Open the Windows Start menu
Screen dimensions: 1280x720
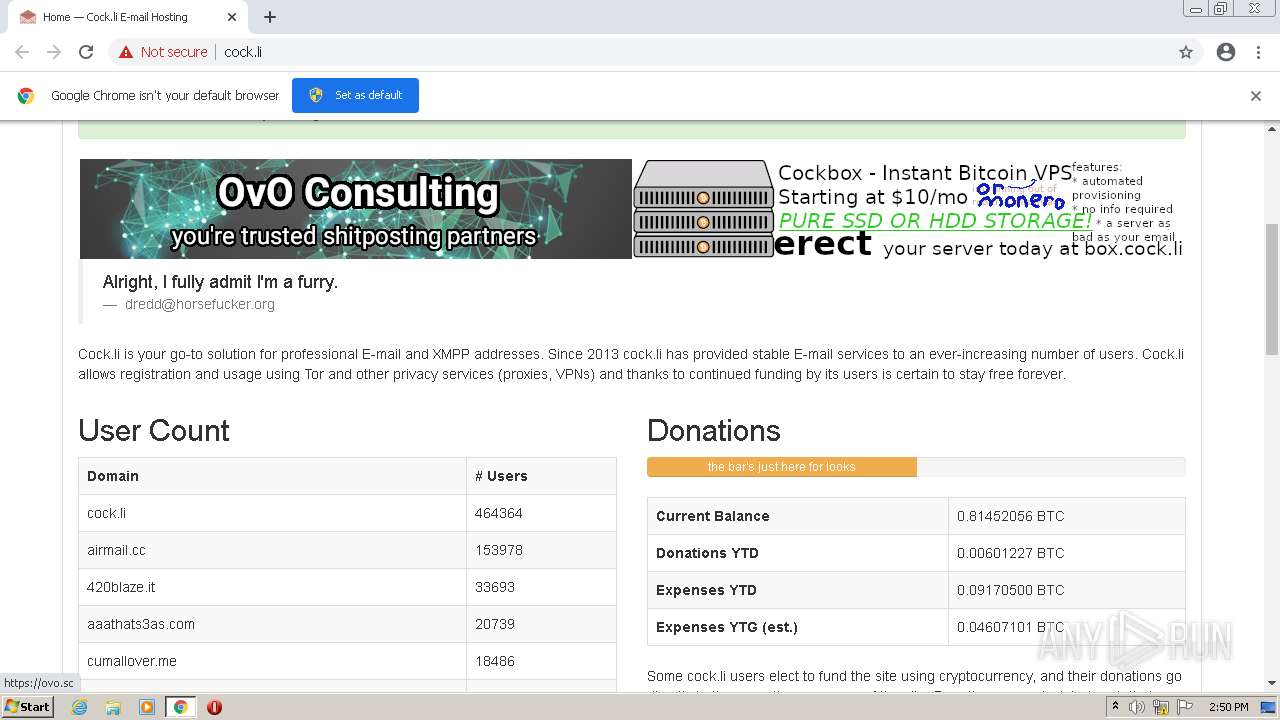click(27, 706)
